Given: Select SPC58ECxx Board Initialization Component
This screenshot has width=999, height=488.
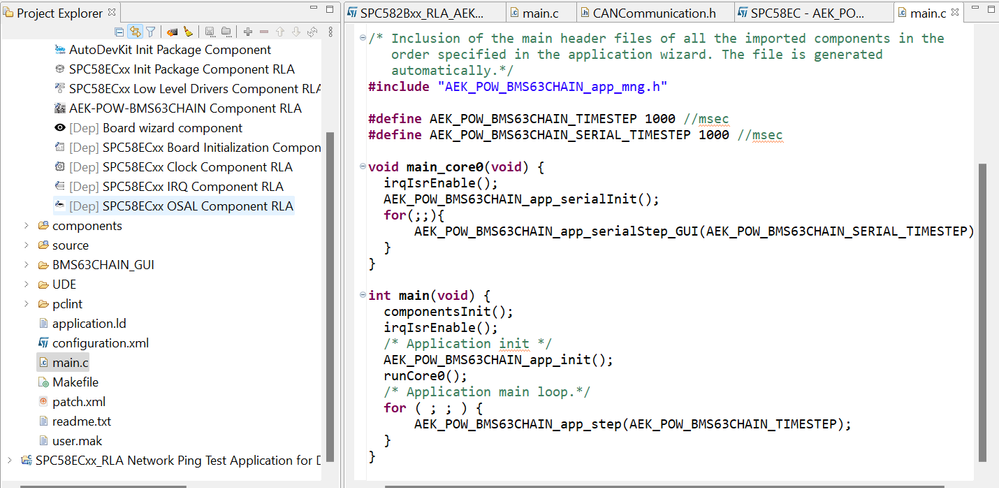Looking at the screenshot, I should 187,148.
